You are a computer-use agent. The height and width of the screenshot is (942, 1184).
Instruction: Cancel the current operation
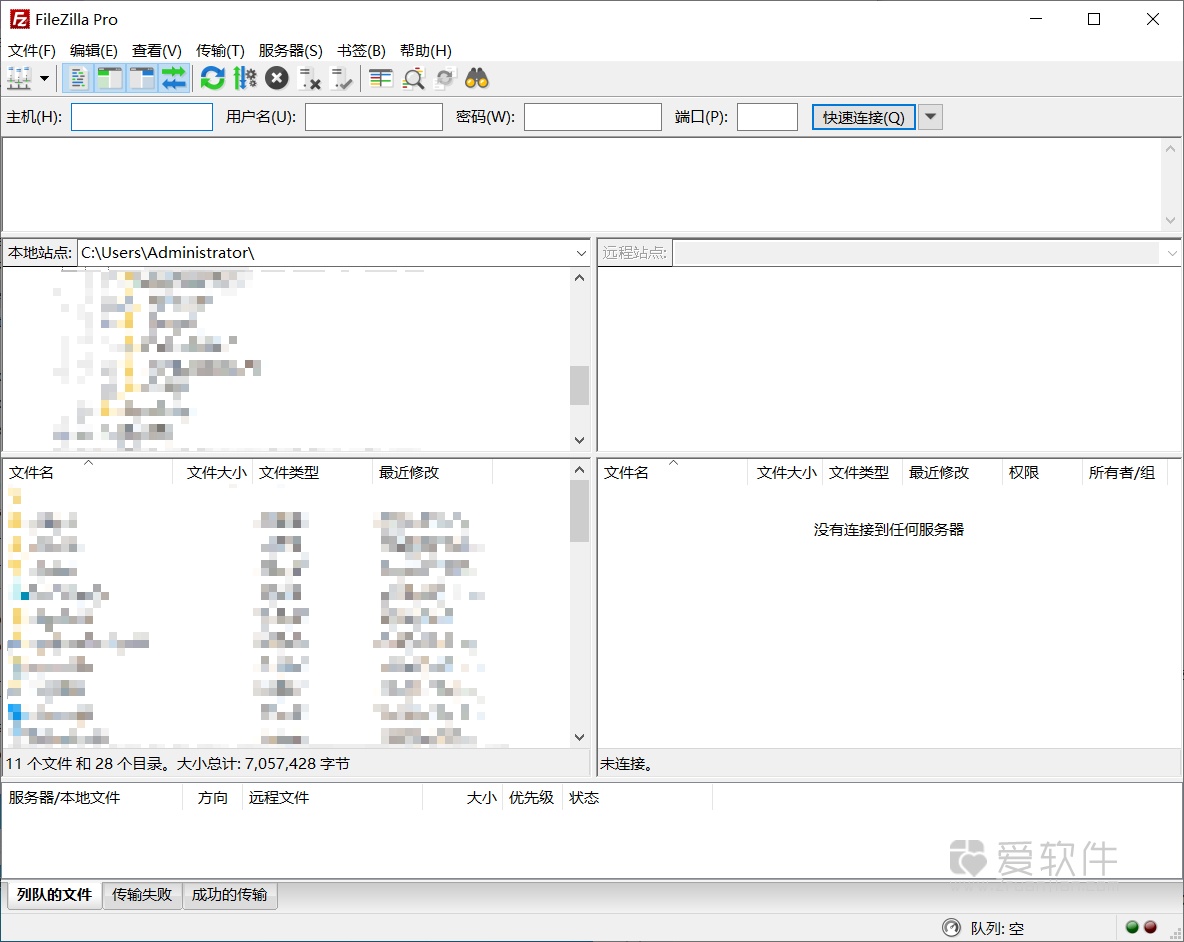pyautogui.click(x=276, y=78)
